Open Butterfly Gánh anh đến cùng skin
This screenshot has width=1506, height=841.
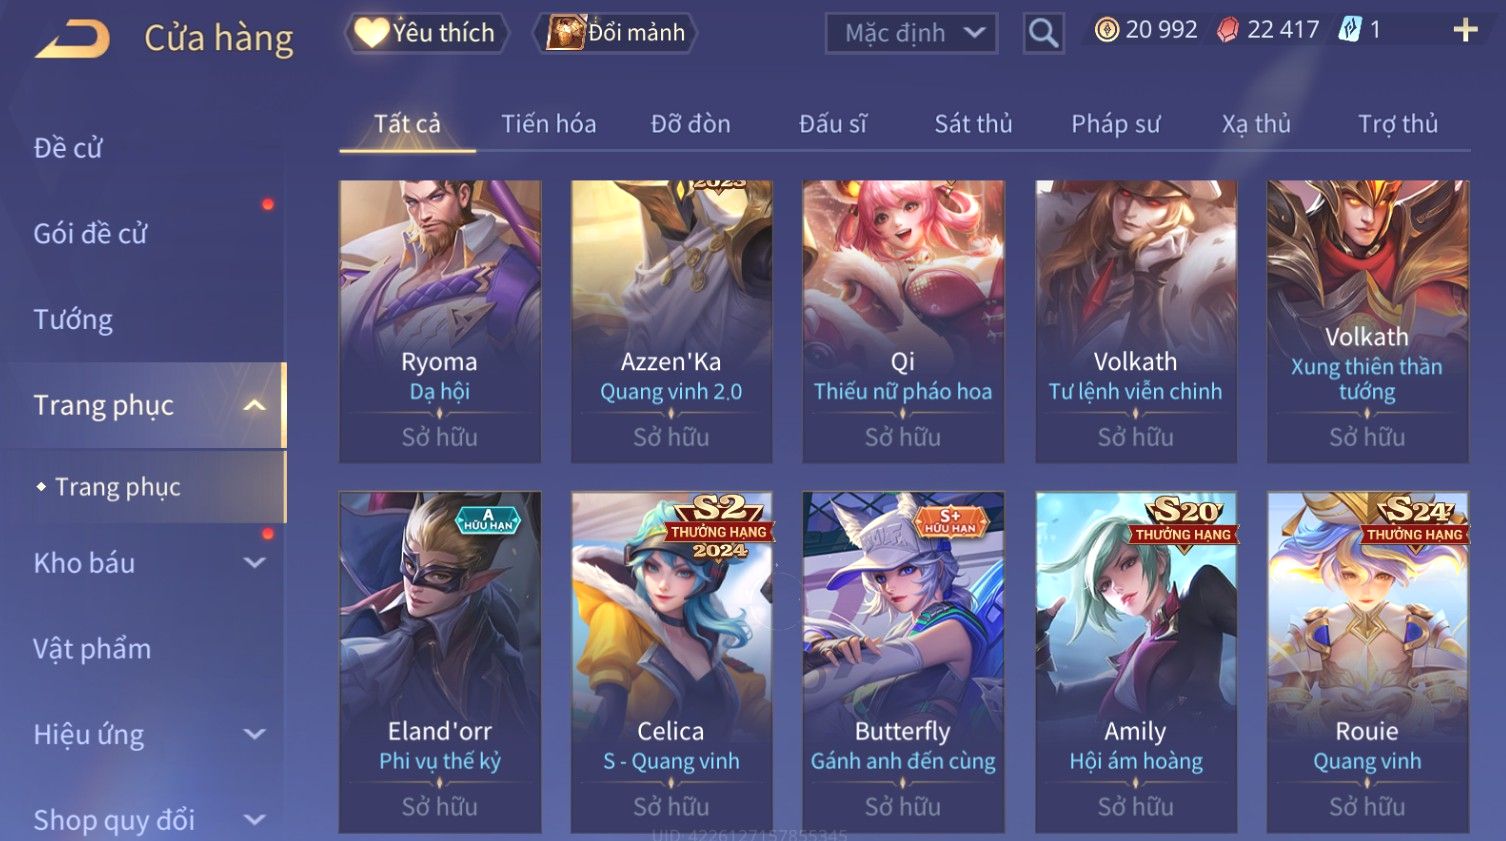point(903,662)
